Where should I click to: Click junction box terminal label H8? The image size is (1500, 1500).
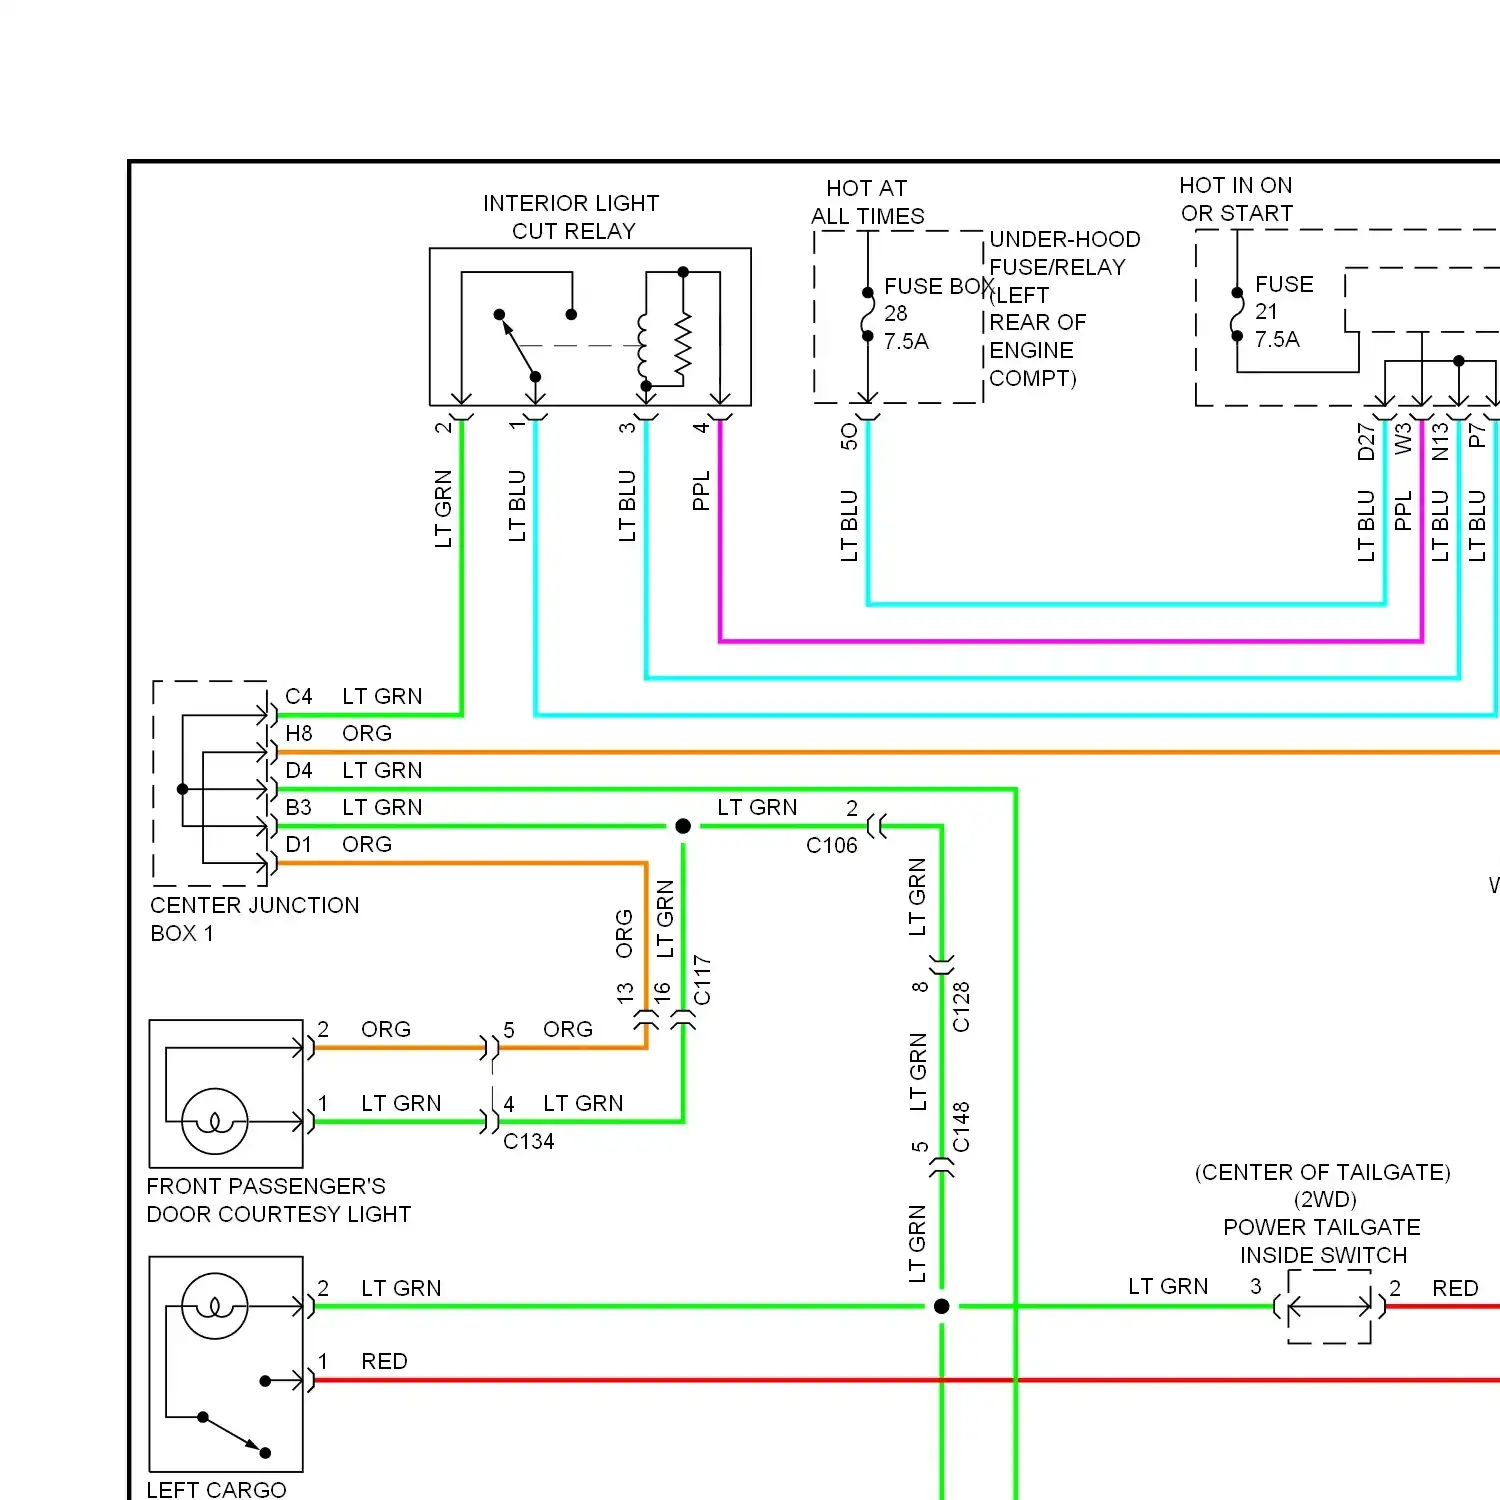[x=298, y=733]
